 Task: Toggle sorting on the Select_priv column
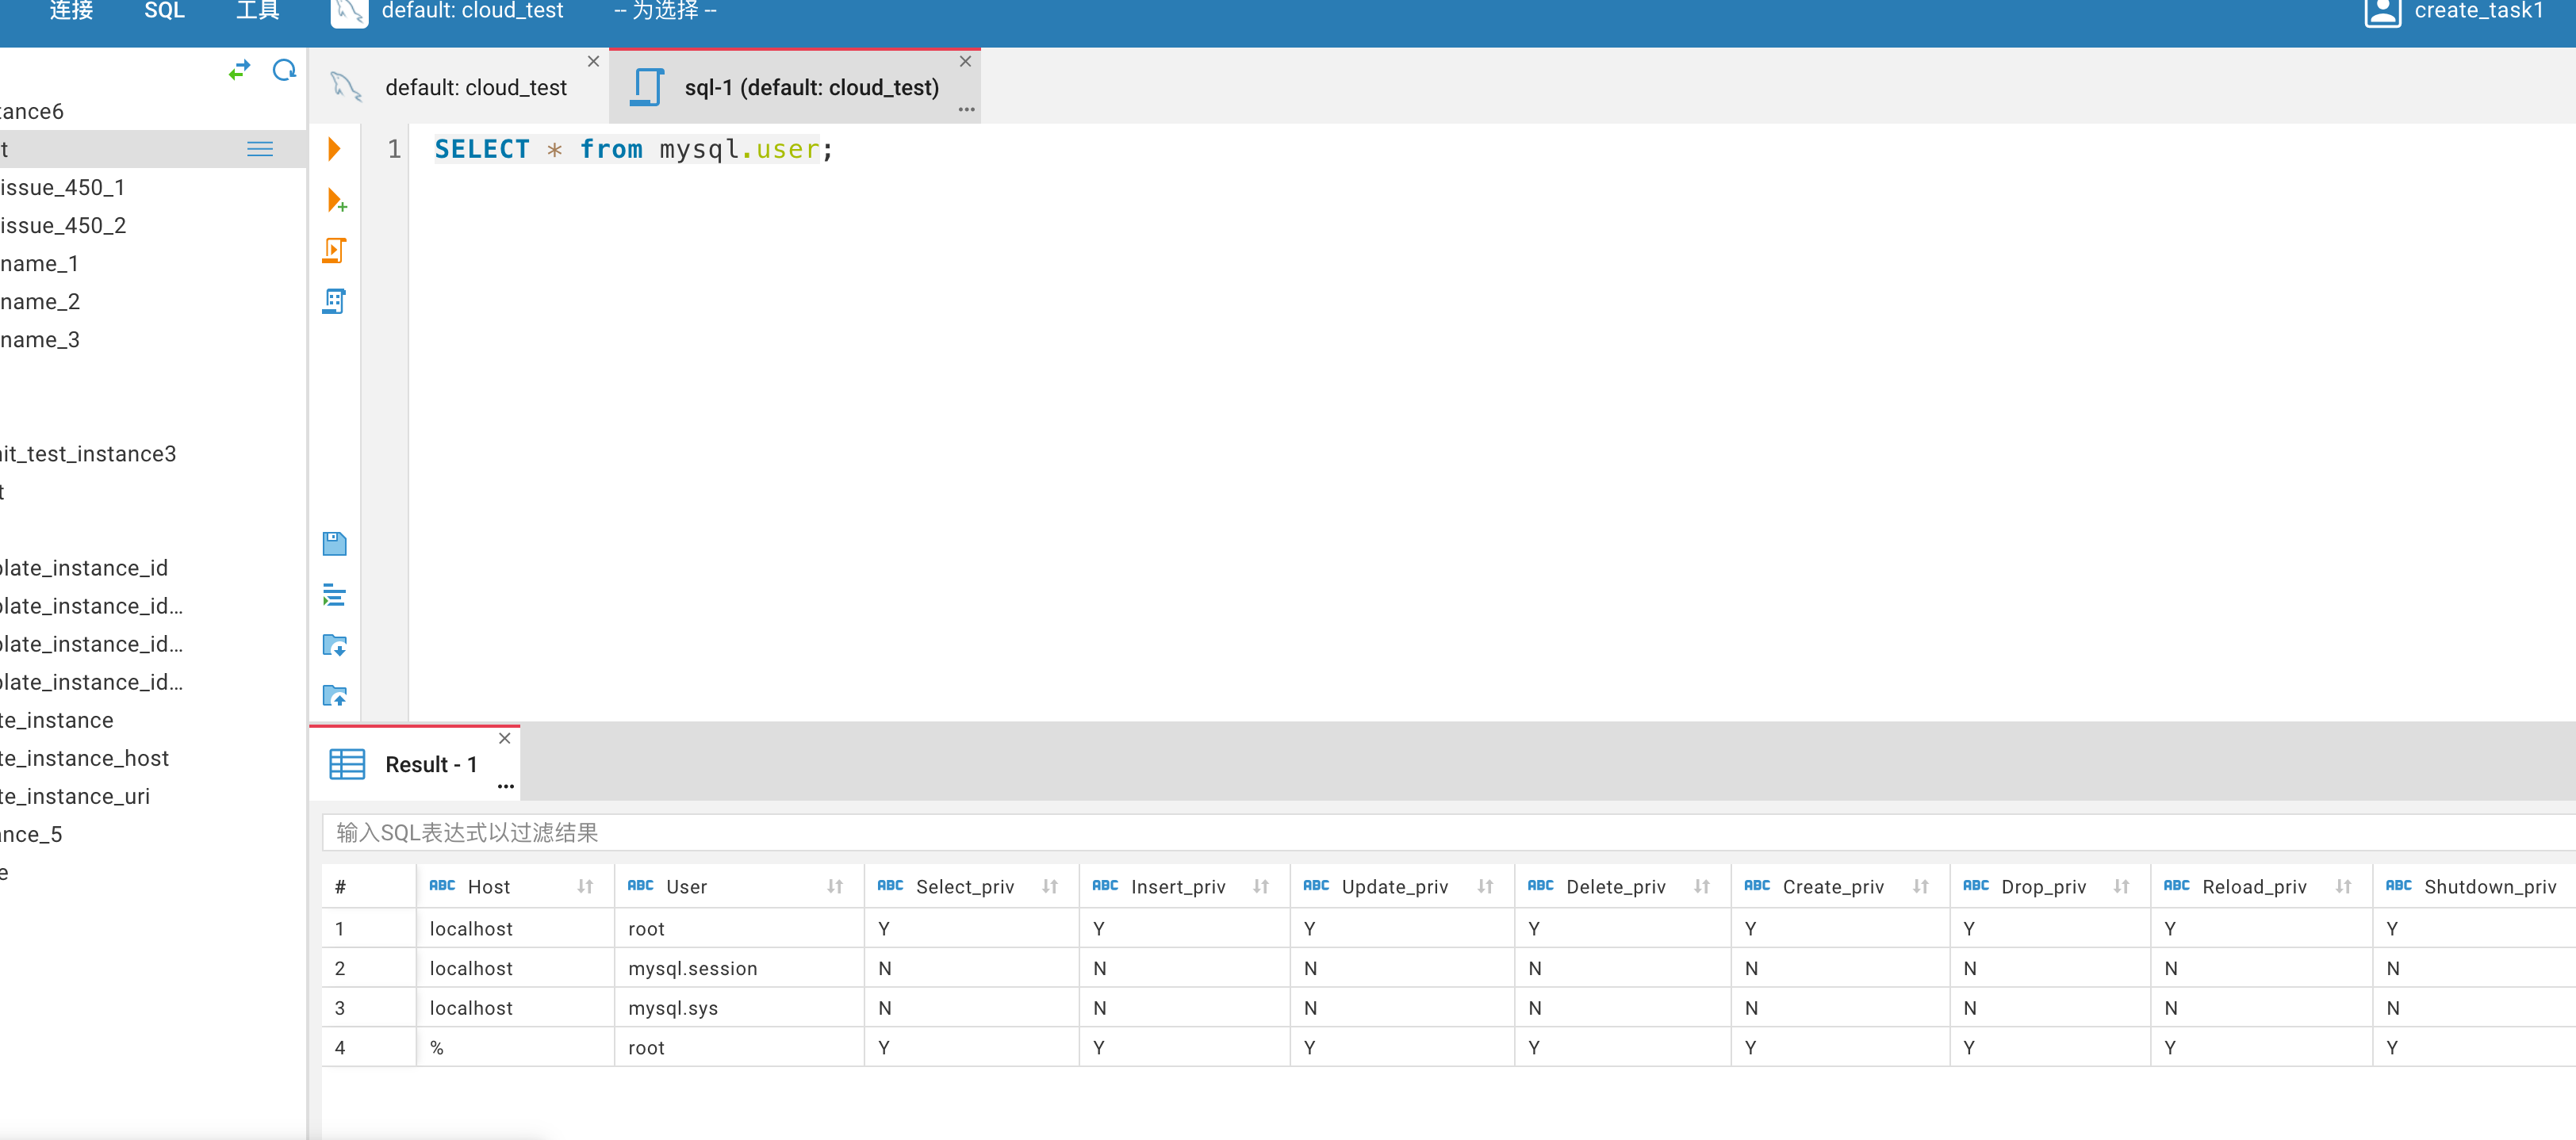click(x=1050, y=886)
